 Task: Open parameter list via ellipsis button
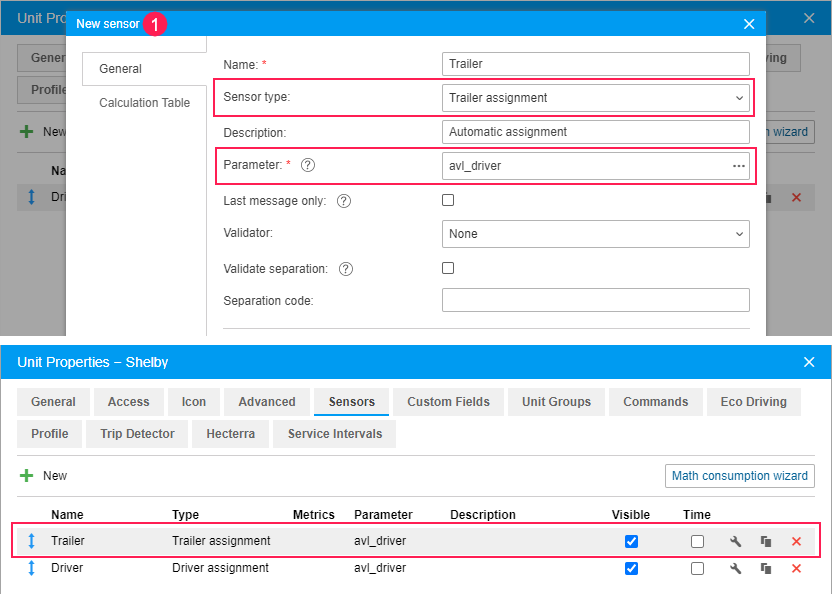pyautogui.click(x=738, y=166)
